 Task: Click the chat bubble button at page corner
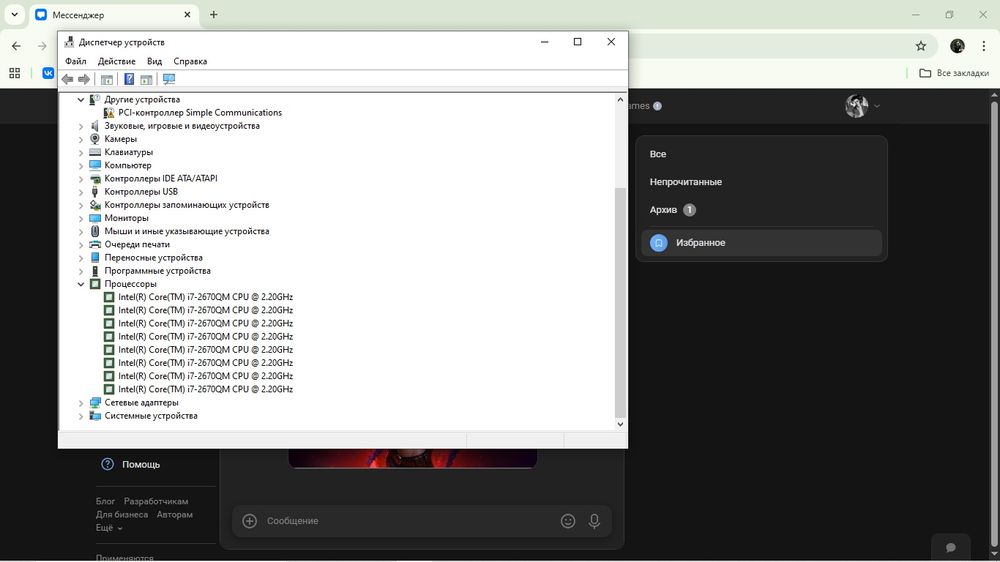click(950, 547)
